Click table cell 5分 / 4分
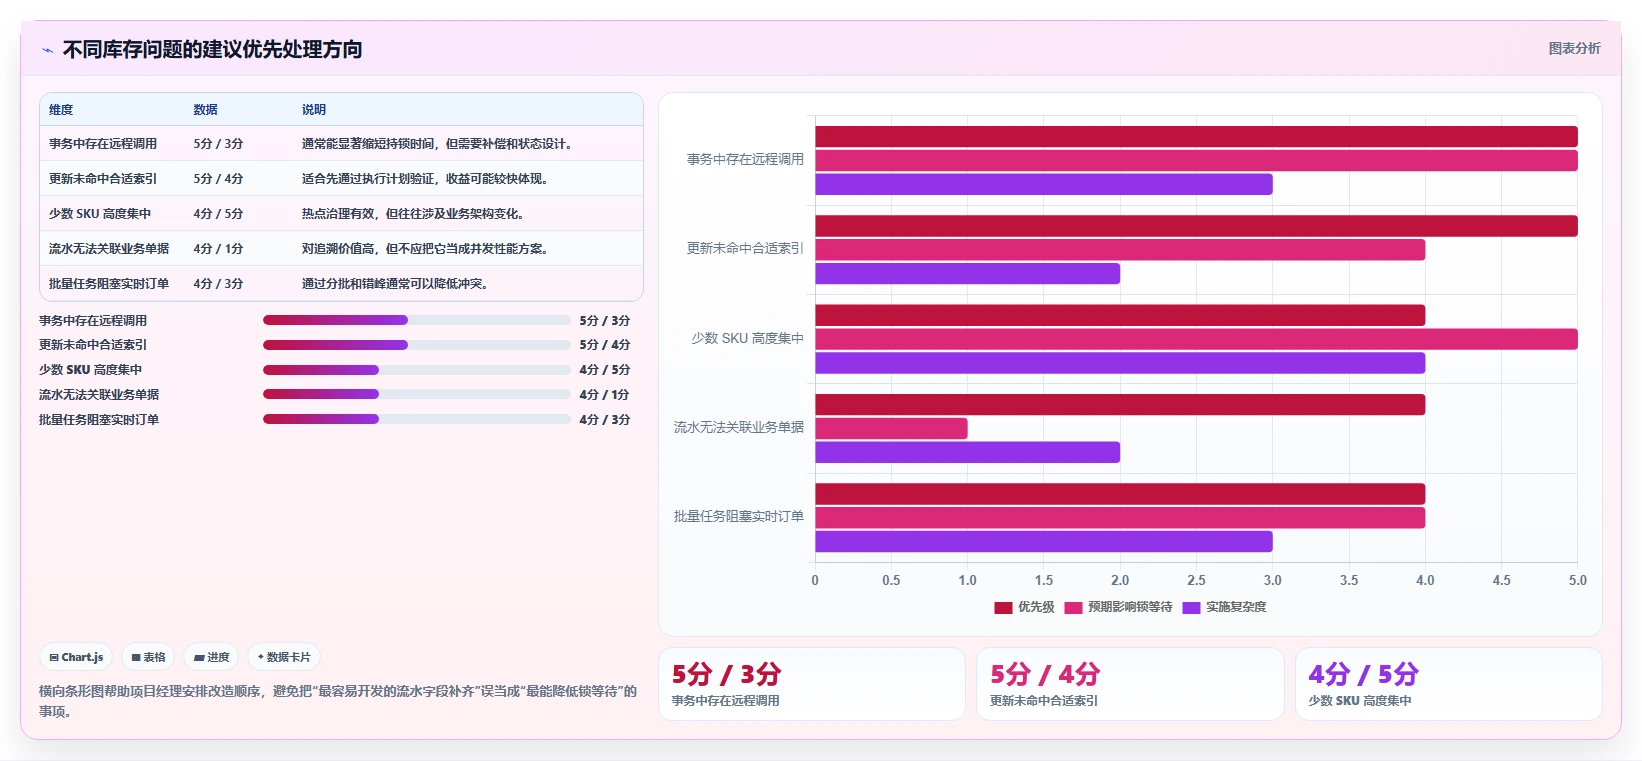The height and width of the screenshot is (761, 1642). point(218,179)
